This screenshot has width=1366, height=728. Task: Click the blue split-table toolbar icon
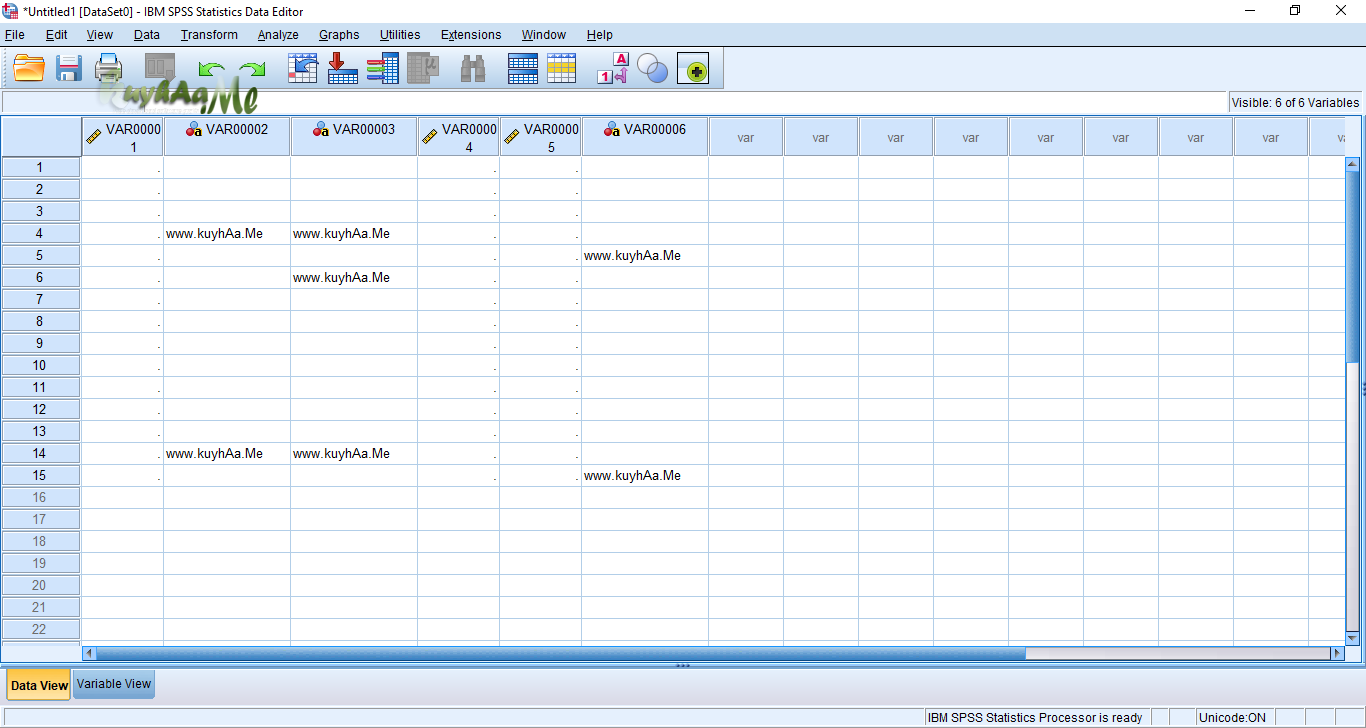coord(523,68)
